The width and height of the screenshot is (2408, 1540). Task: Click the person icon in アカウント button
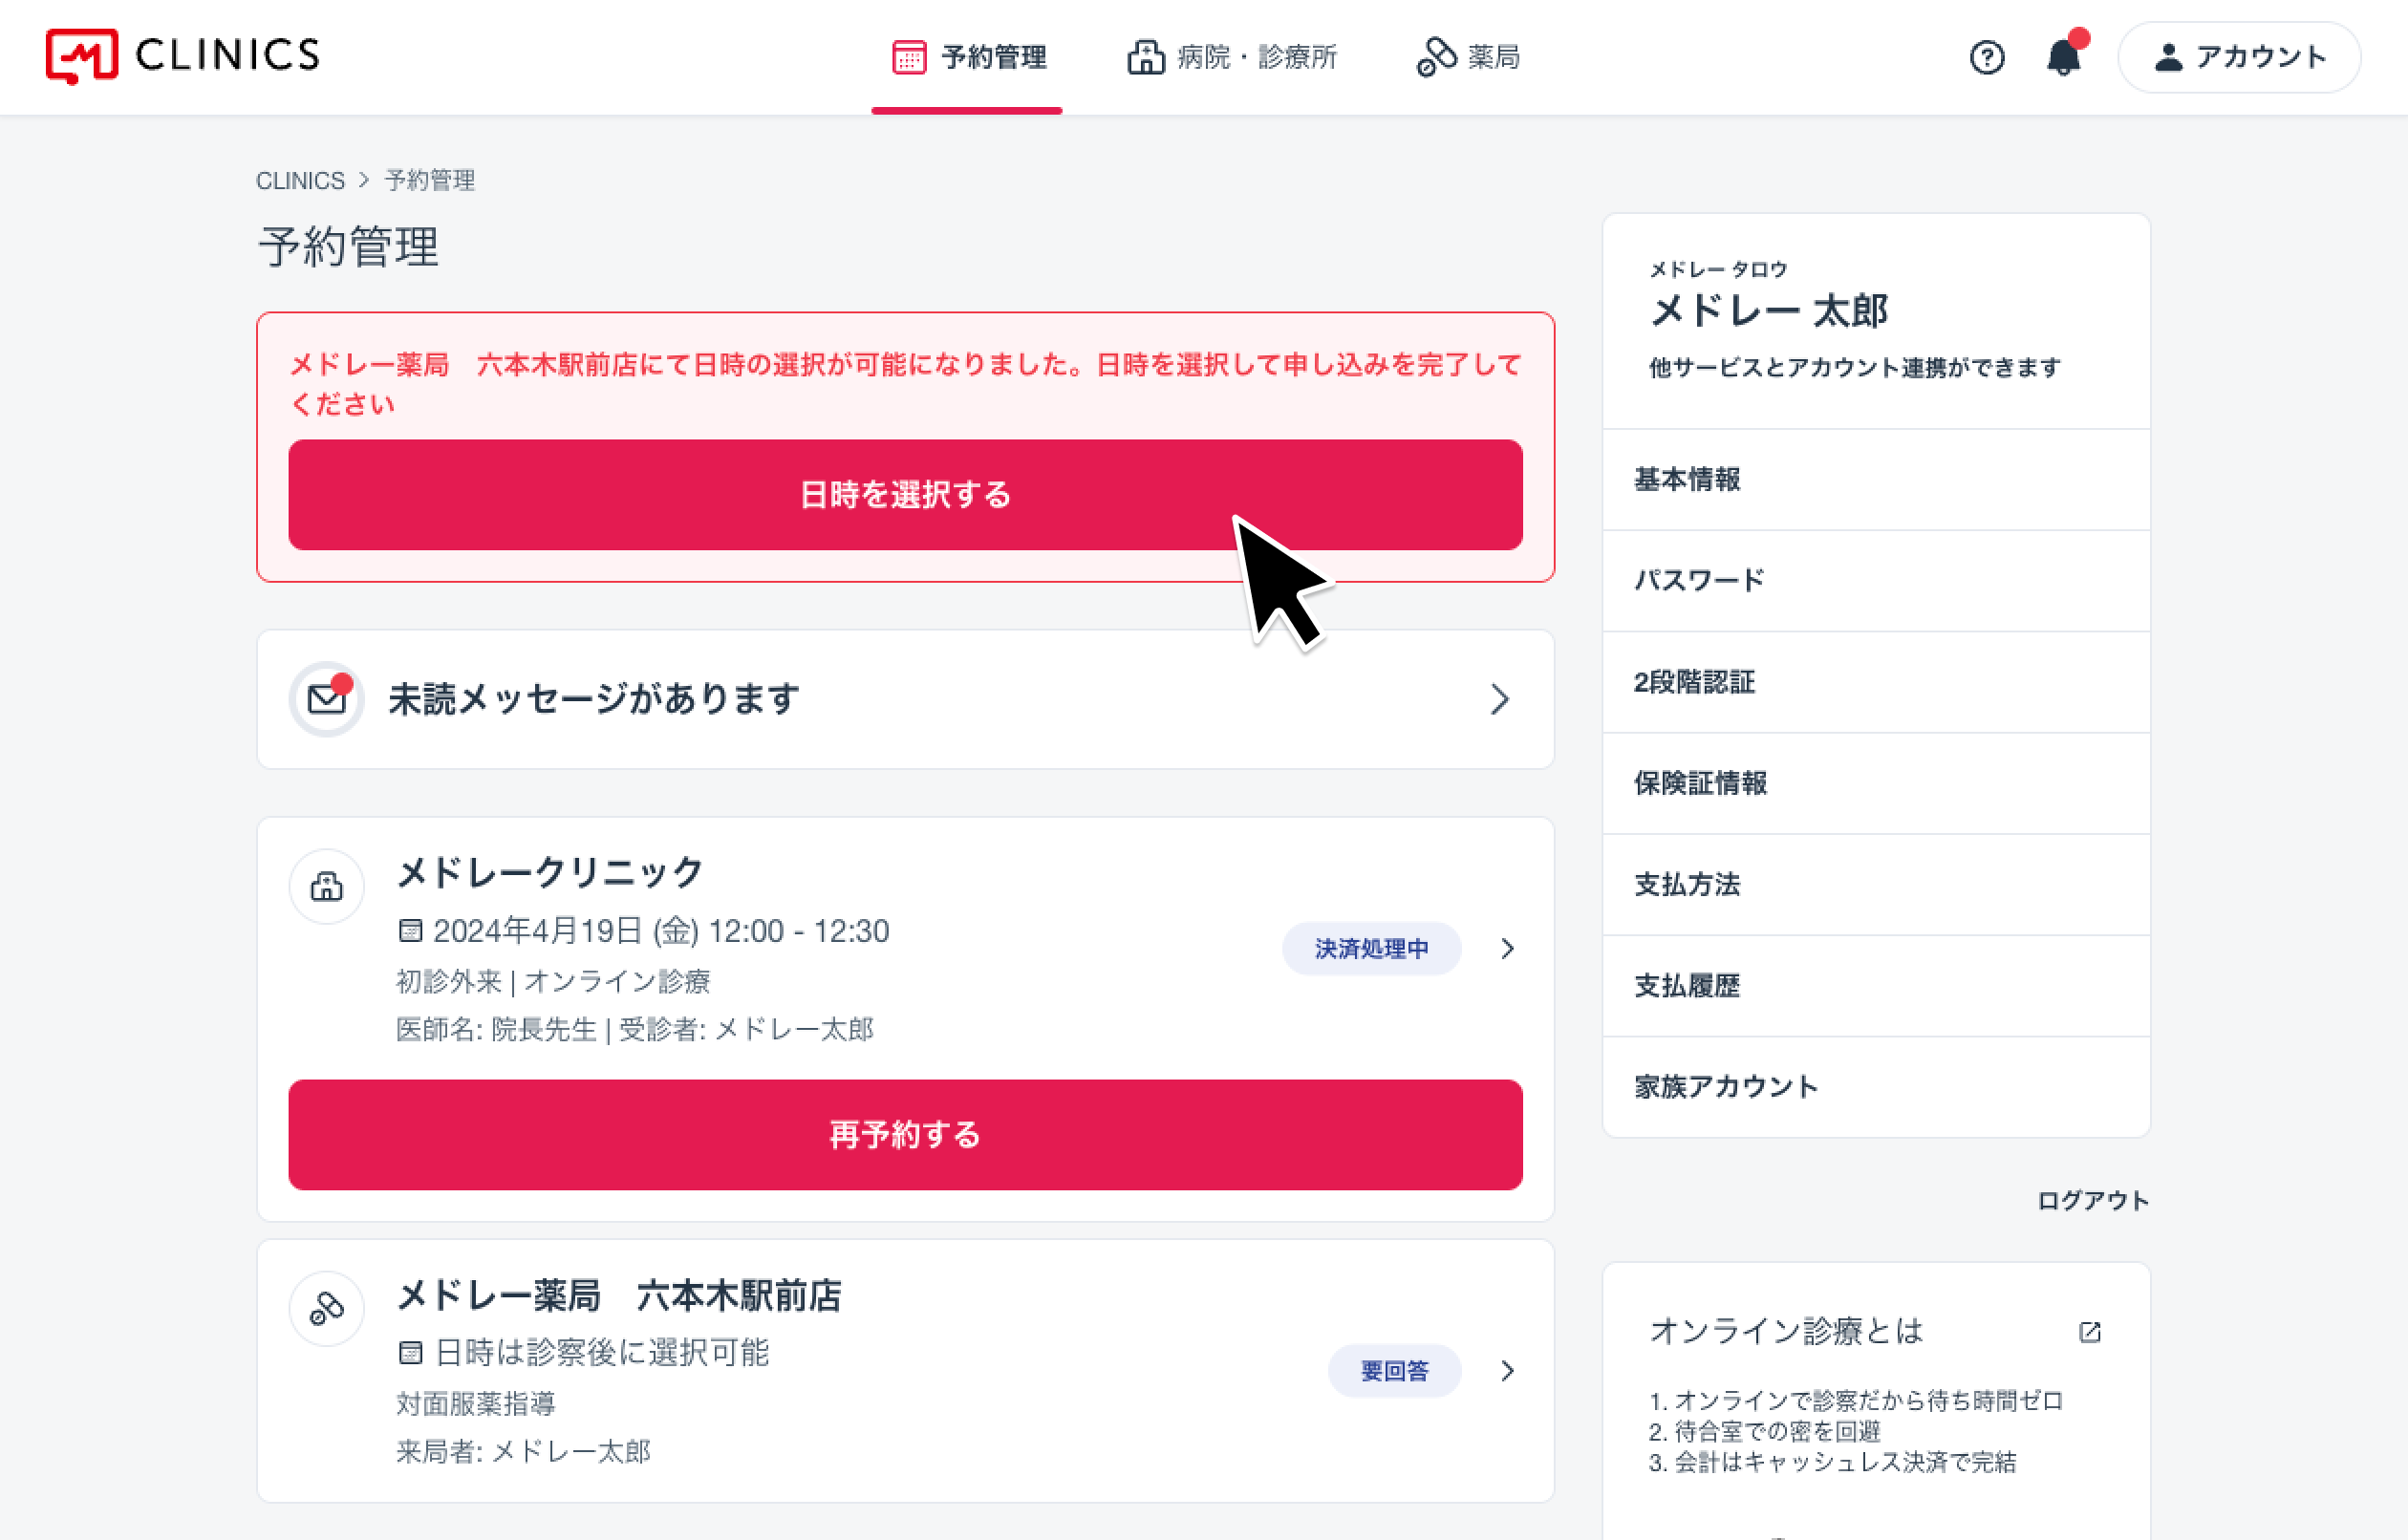click(x=2168, y=57)
